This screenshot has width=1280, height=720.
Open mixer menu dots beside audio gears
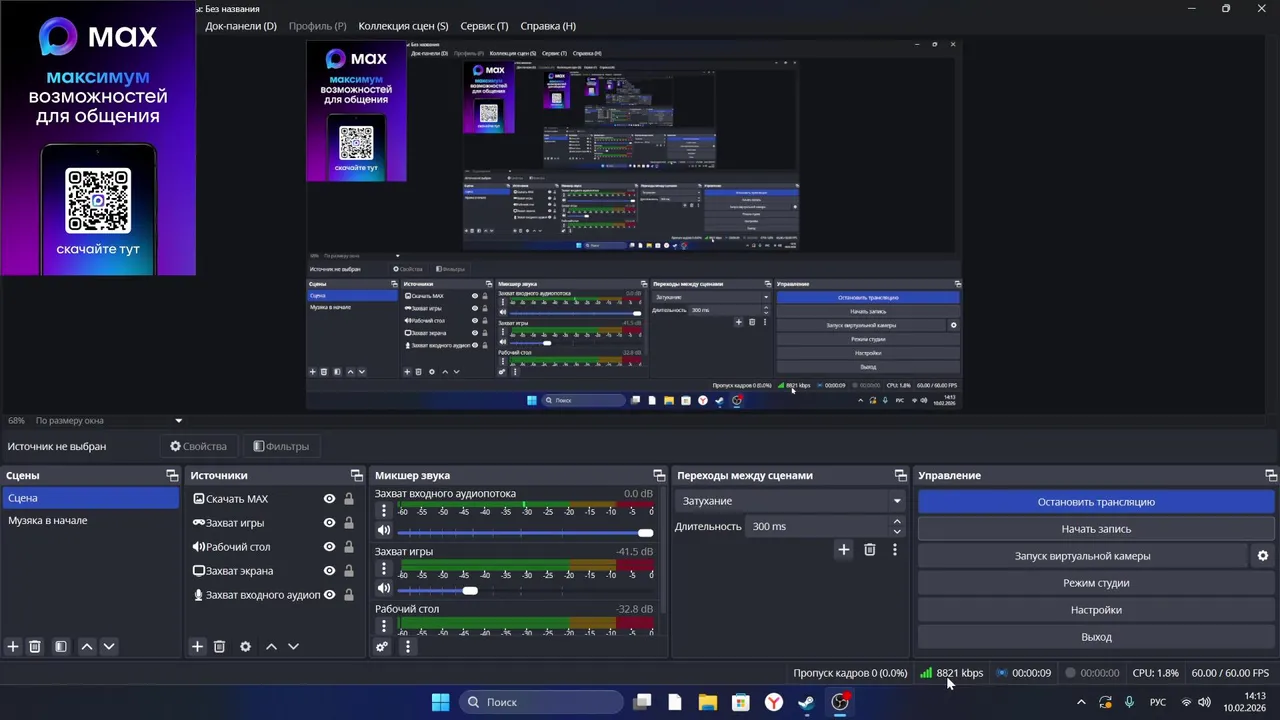click(x=407, y=647)
